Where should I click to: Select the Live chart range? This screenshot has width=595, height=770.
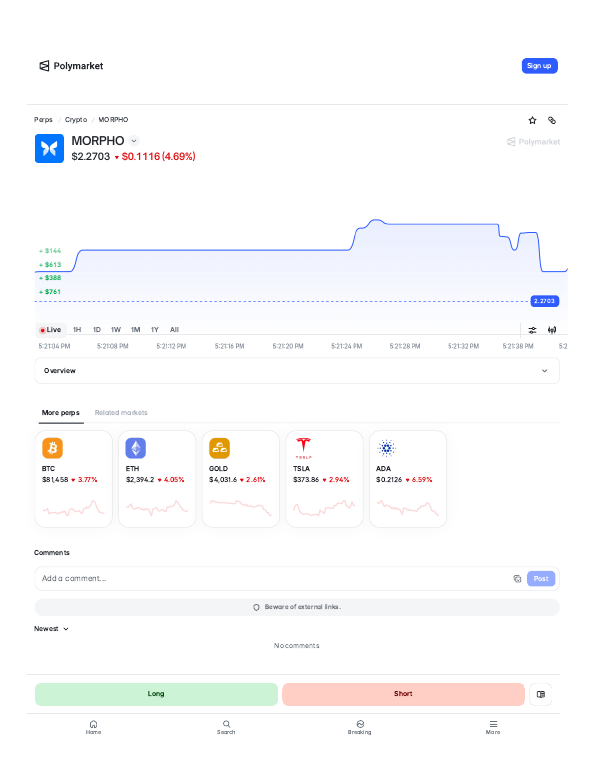coord(51,330)
